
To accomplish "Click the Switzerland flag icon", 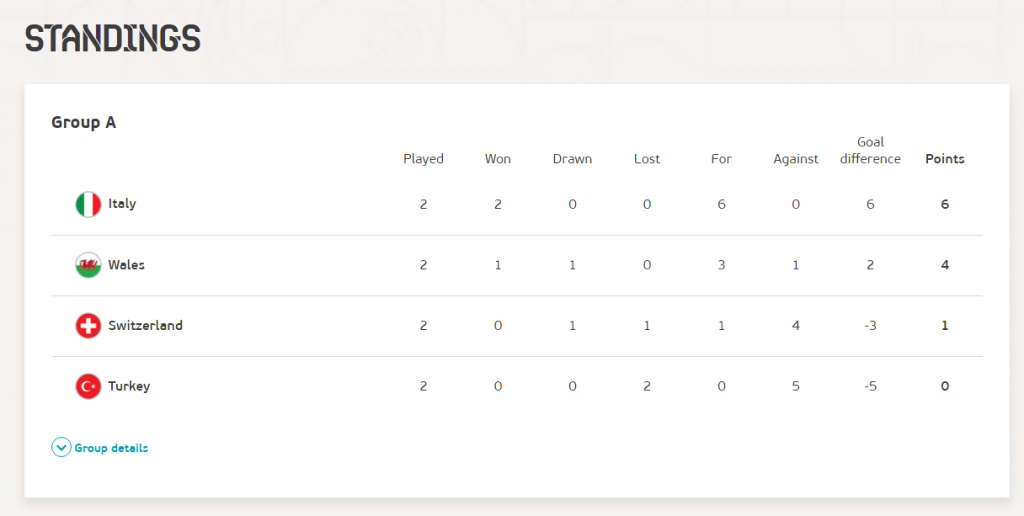I will tap(88, 325).
